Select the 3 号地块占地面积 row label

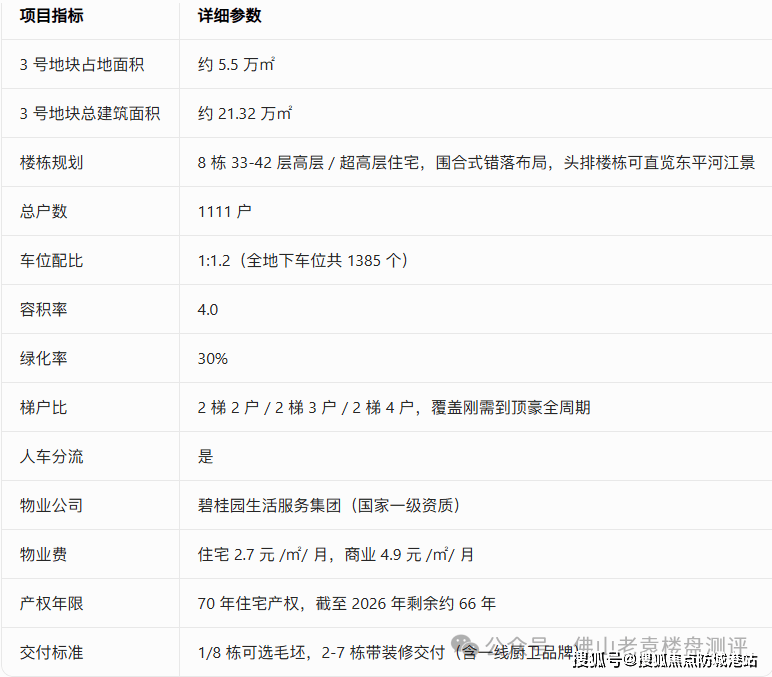click(x=82, y=64)
